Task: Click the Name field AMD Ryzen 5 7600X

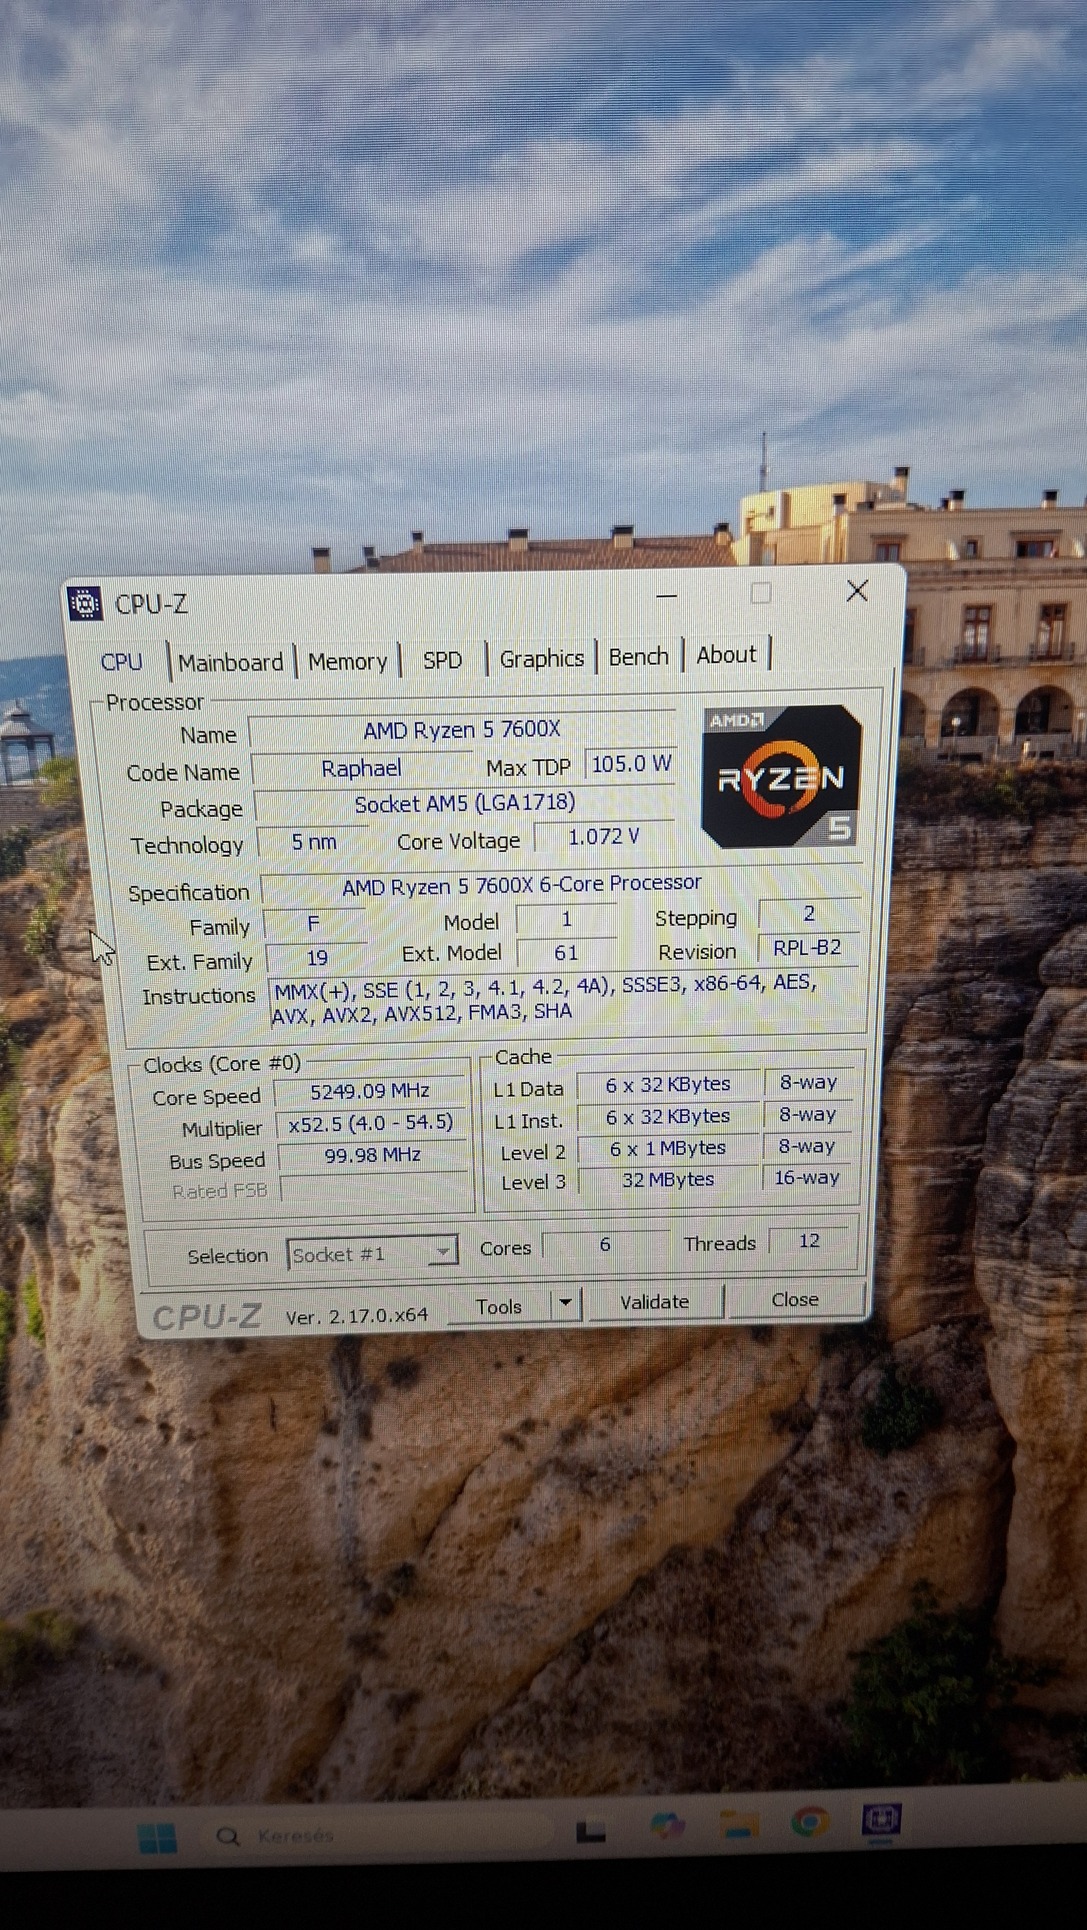Action: [x=462, y=730]
